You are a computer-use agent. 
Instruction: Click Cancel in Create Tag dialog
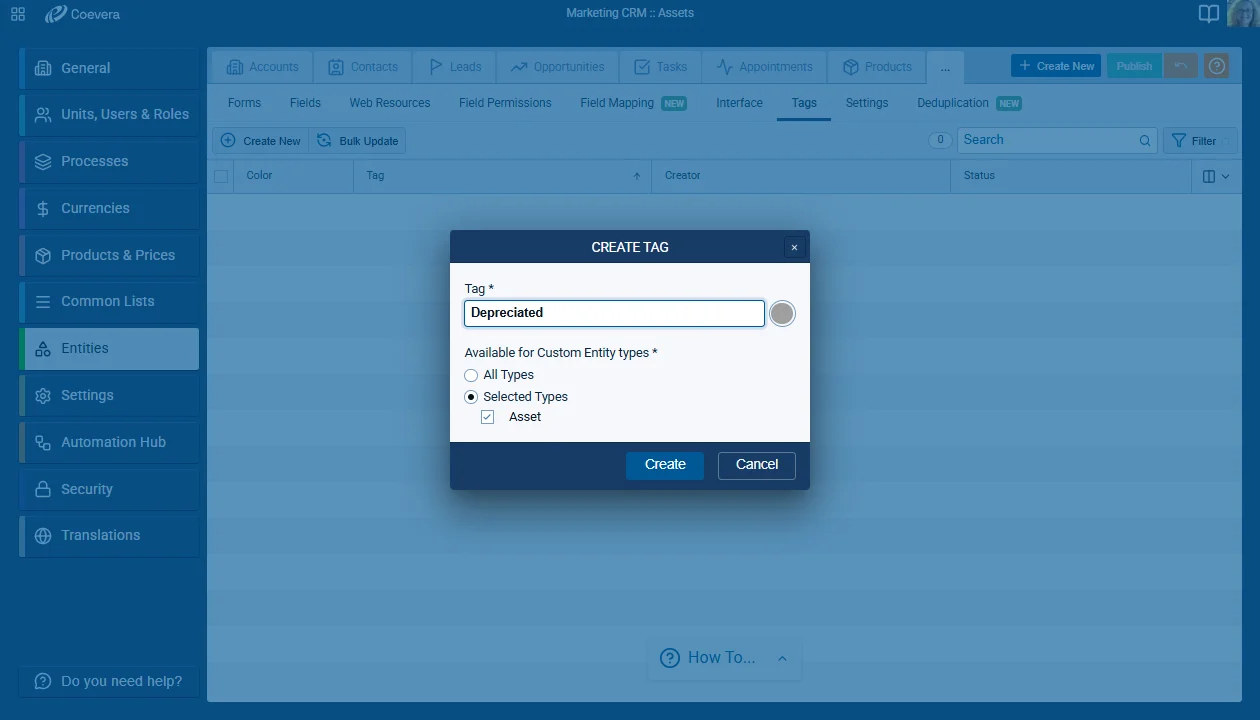coord(757,465)
